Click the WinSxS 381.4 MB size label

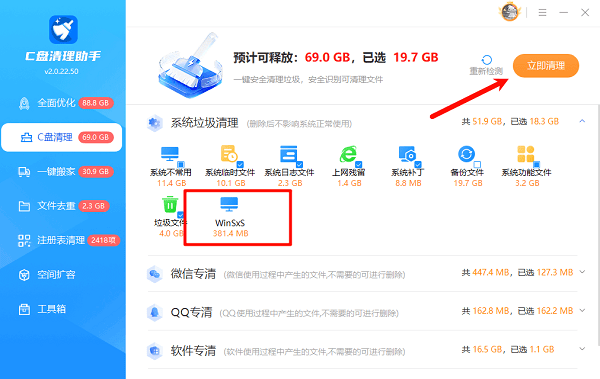230,233
